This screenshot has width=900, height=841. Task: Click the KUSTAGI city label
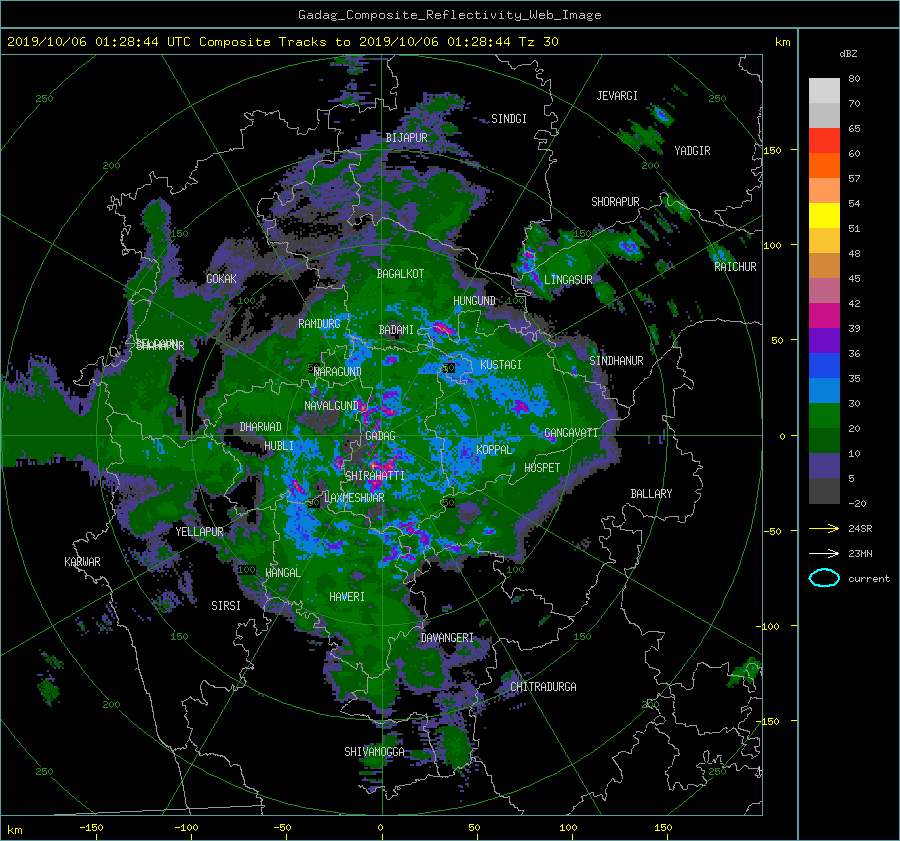coord(501,365)
